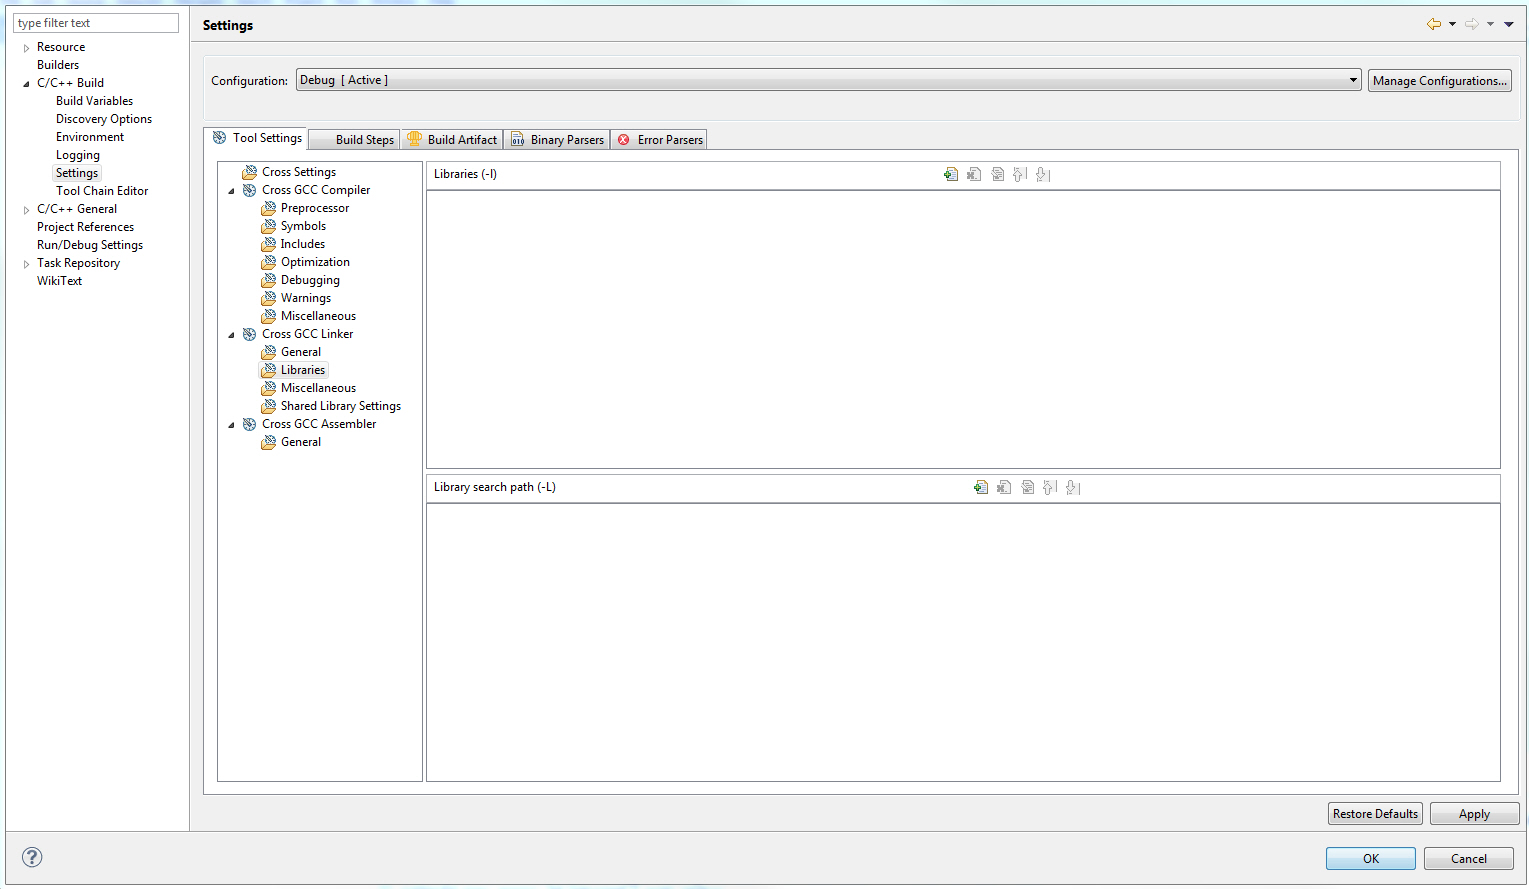Select Logging in left tree
1529x889 pixels.
click(x=78, y=155)
